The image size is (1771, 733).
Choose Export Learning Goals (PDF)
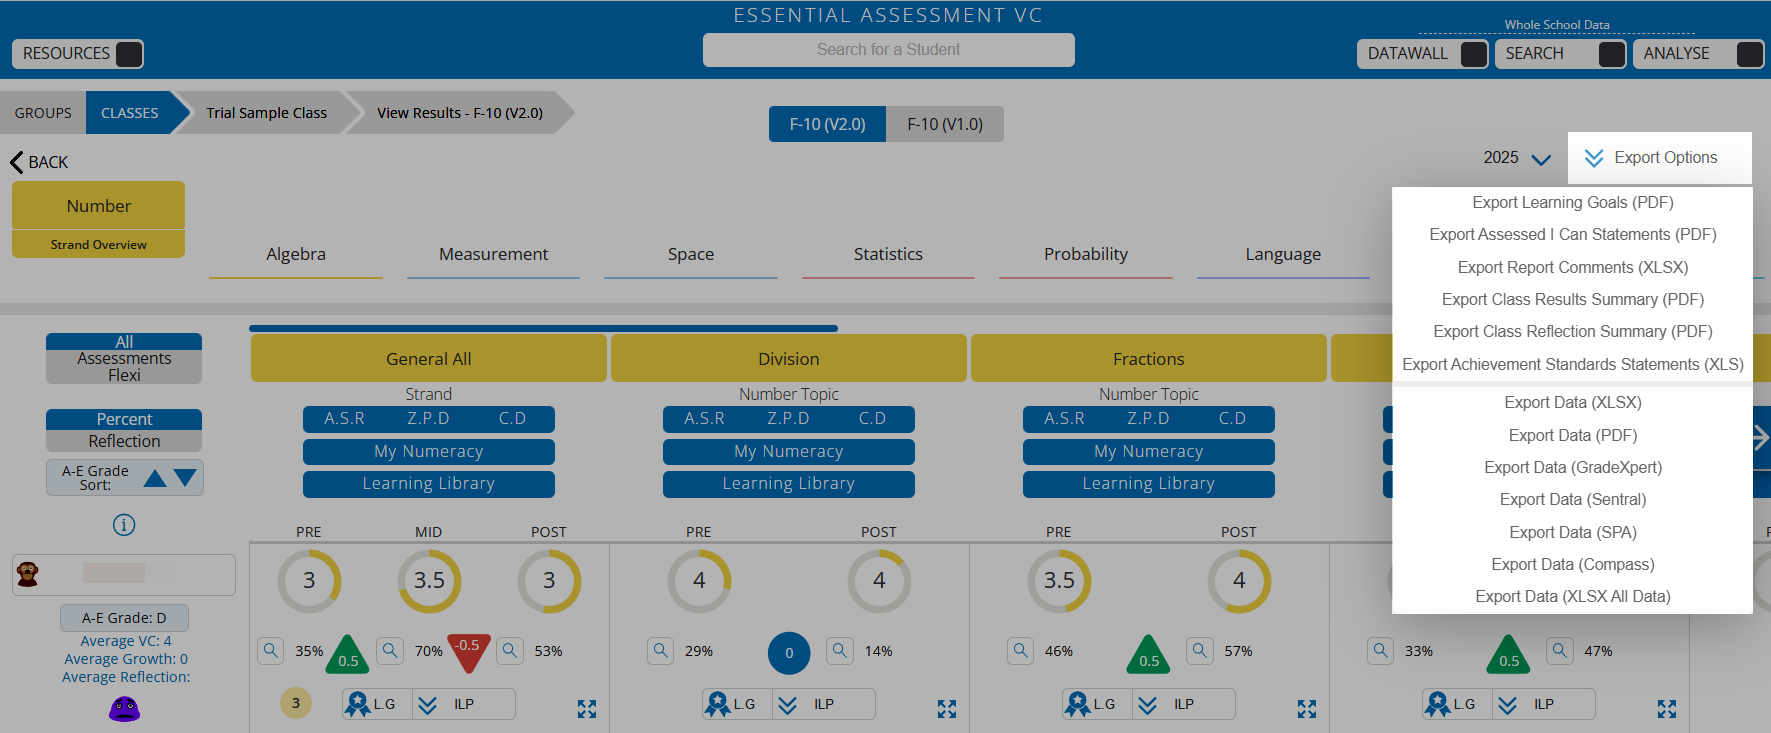1572,202
